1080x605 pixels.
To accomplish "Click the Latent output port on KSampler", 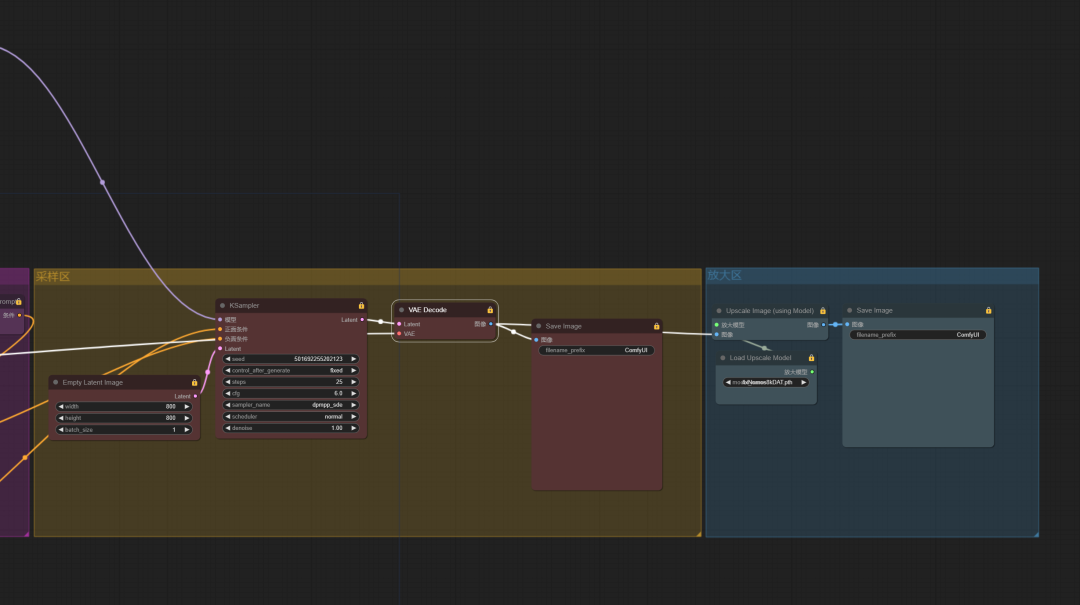I will [362, 320].
